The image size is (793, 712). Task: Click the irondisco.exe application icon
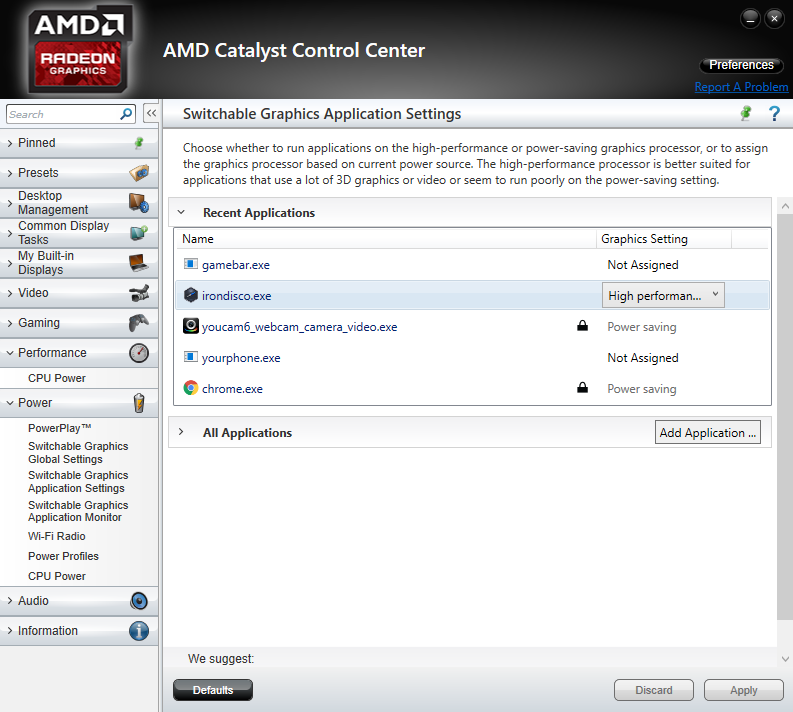191,295
